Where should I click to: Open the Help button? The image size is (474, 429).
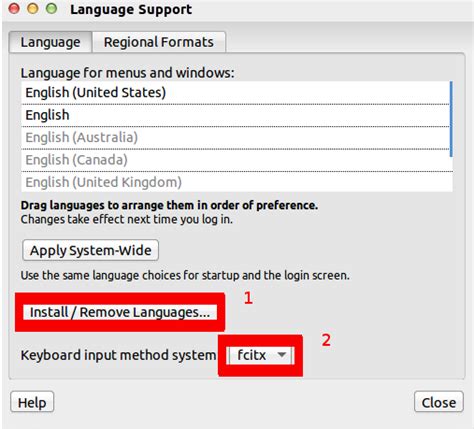[x=32, y=403]
